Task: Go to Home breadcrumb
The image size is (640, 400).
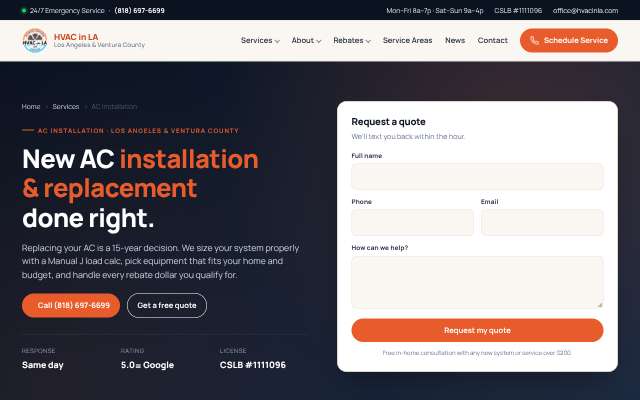Action: click(x=31, y=107)
